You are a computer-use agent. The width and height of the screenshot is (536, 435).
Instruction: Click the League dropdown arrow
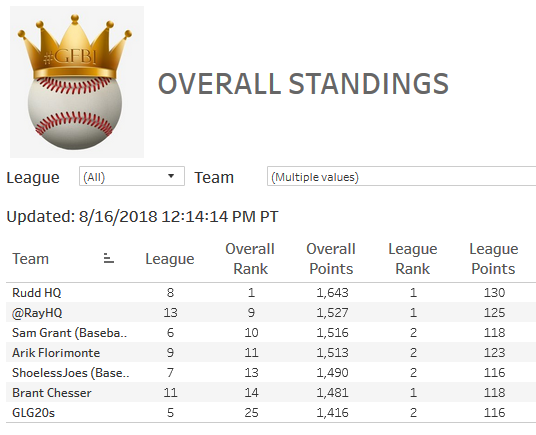(171, 176)
